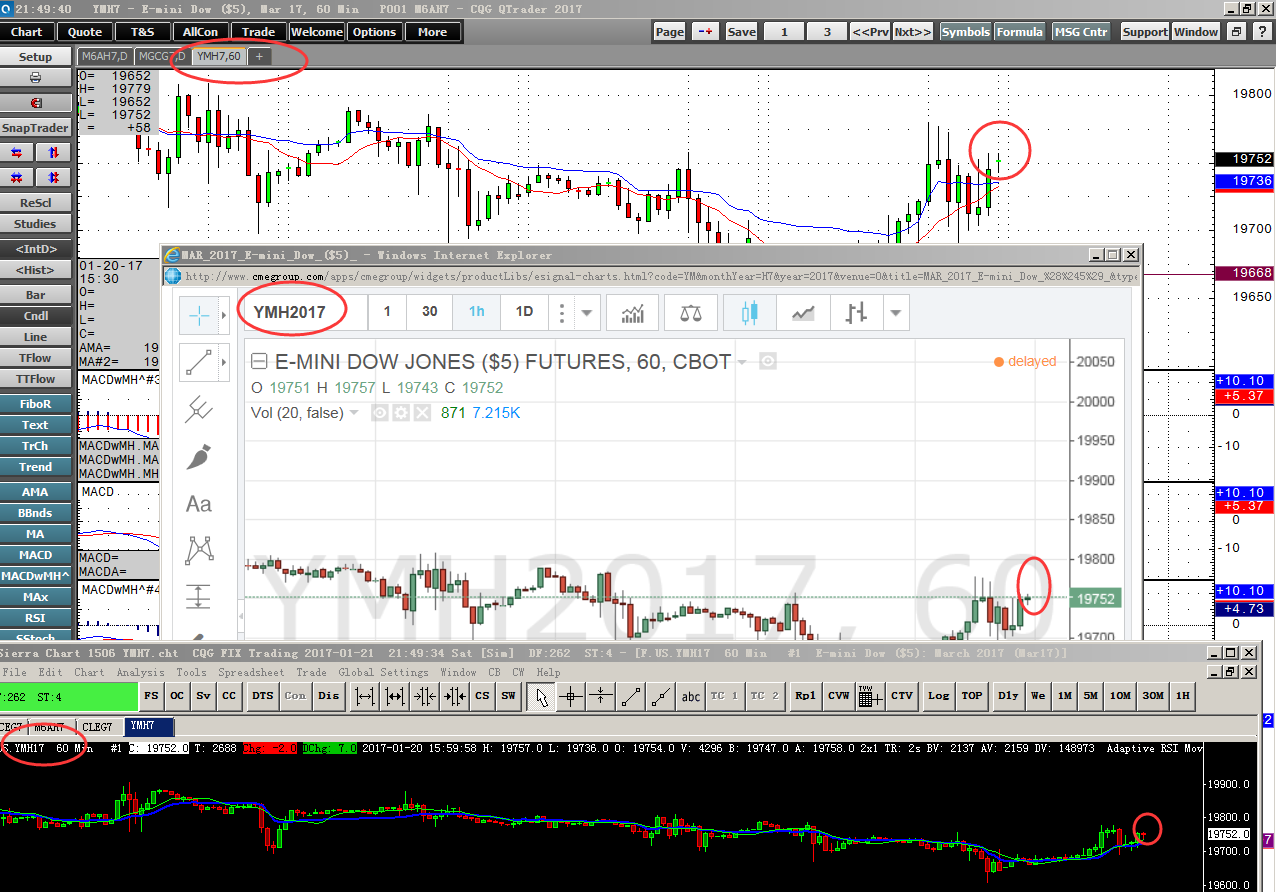1276x892 pixels.
Task: Switch to line chart style in CME chart
Action: tap(803, 312)
